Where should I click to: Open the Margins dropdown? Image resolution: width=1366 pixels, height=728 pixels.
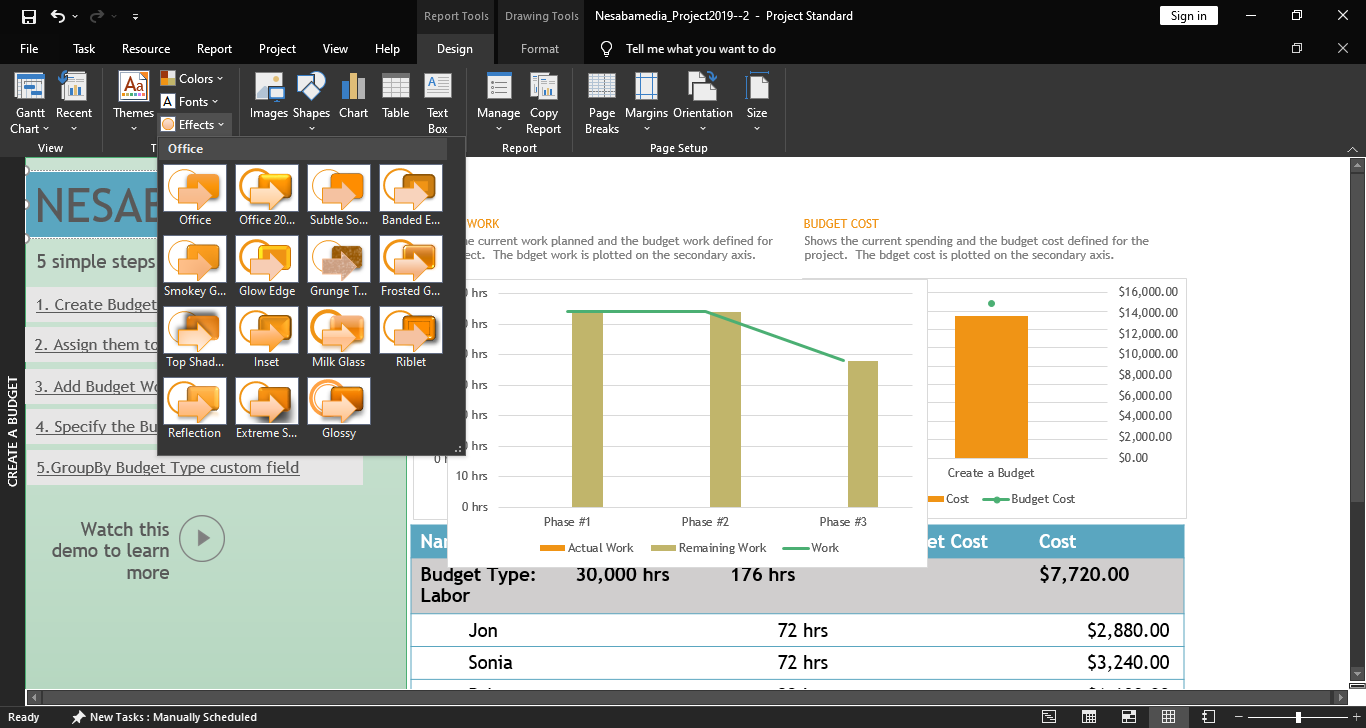(646, 104)
